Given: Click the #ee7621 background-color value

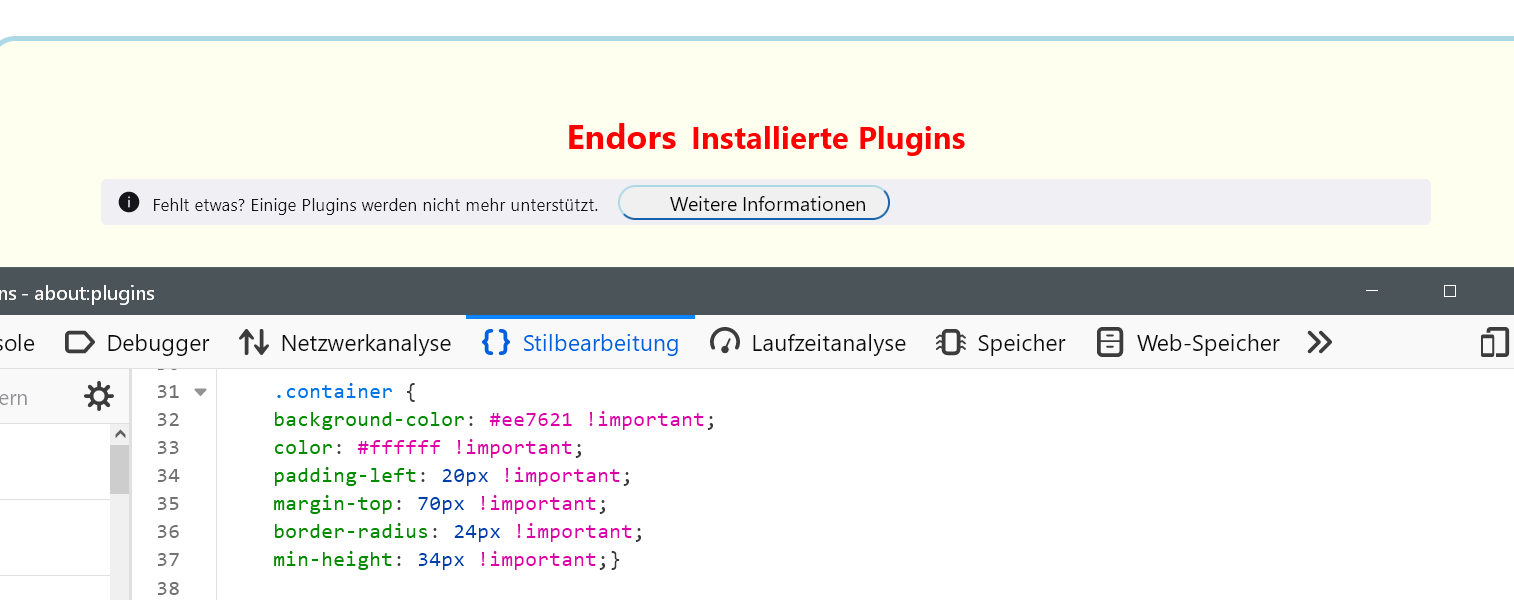Looking at the screenshot, I should (531, 419).
